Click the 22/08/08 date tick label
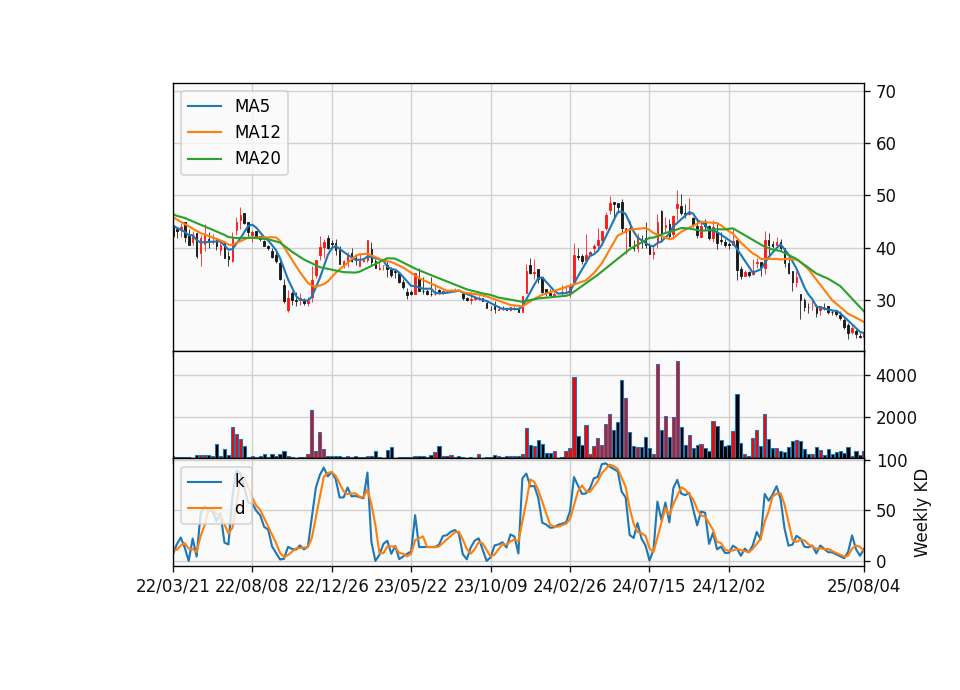The height and width of the screenshot is (690, 960). pyautogui.click(x=252, y=586)
